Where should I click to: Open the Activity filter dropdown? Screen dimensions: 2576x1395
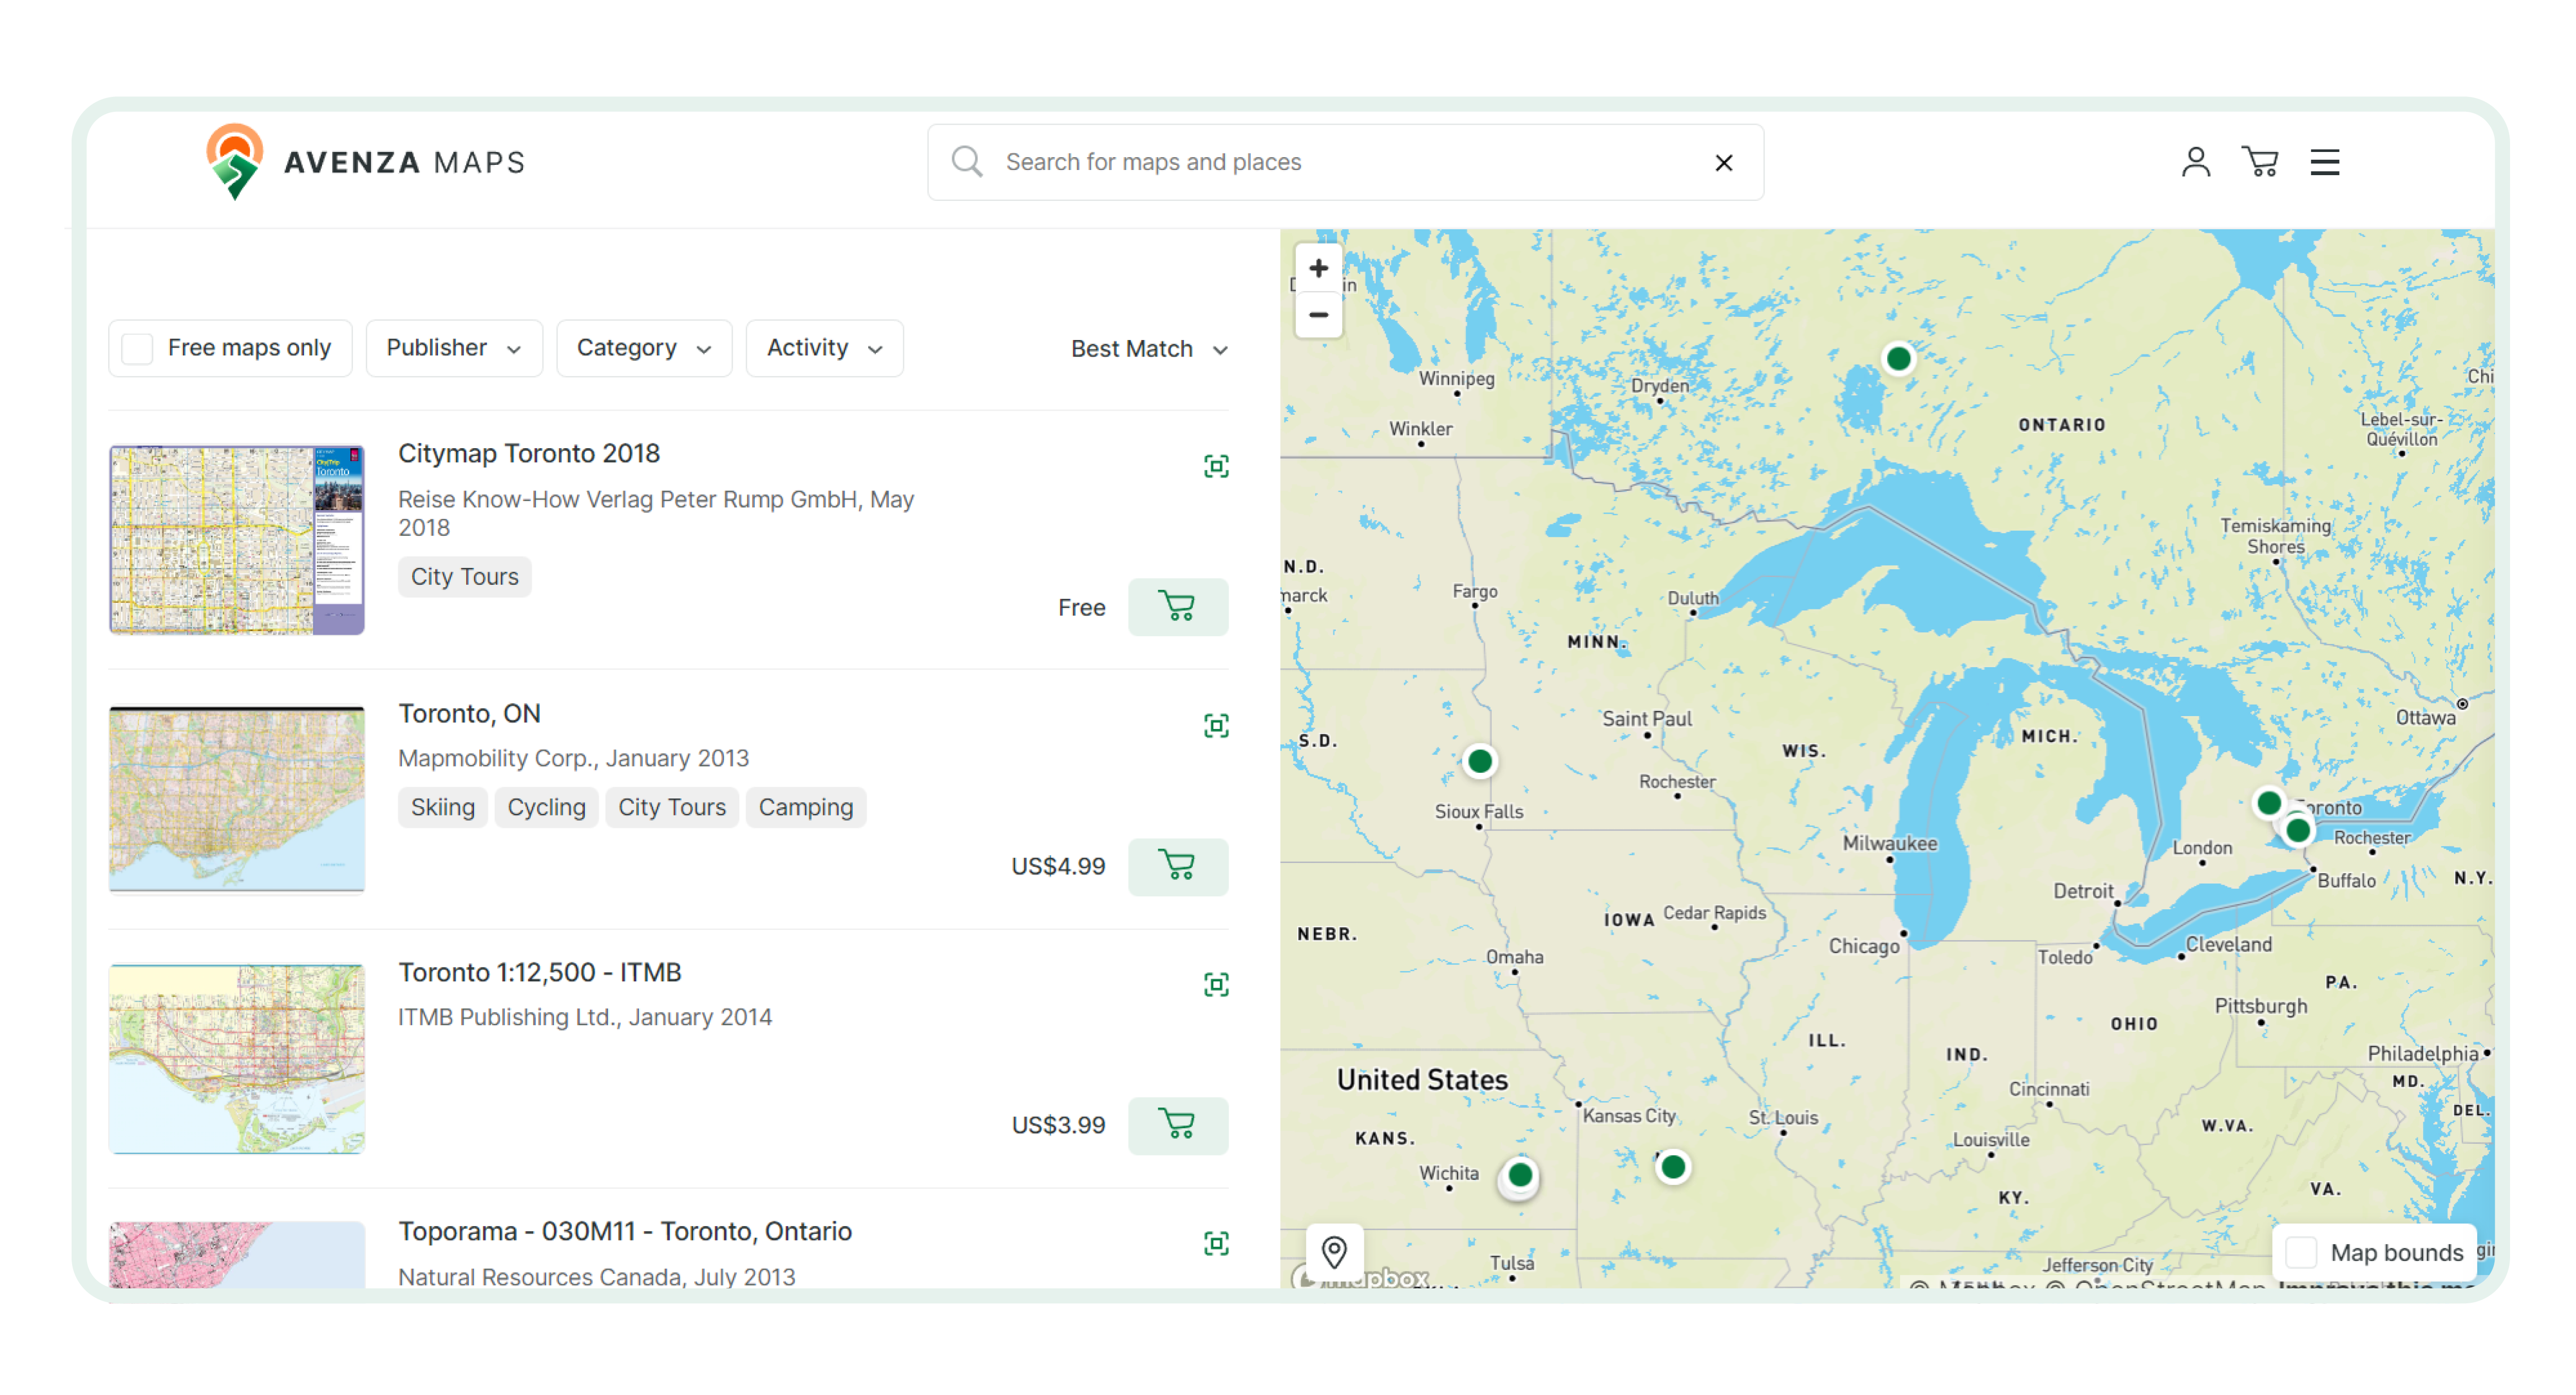tap(824, 348)
